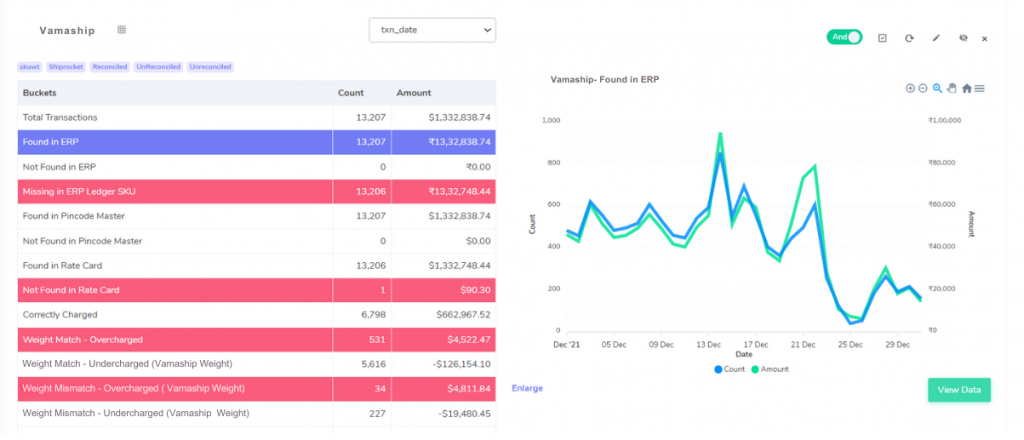Select Weight Mismatch - Undercharged row

[257, 413]
